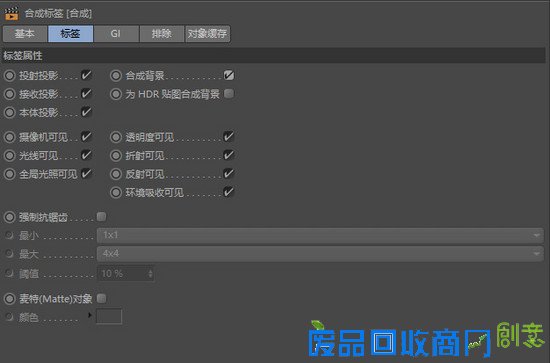This screenshot has width=550, height=363.
Task: Toggle the 反射可见 checkbox
Action: pos(229,174)
